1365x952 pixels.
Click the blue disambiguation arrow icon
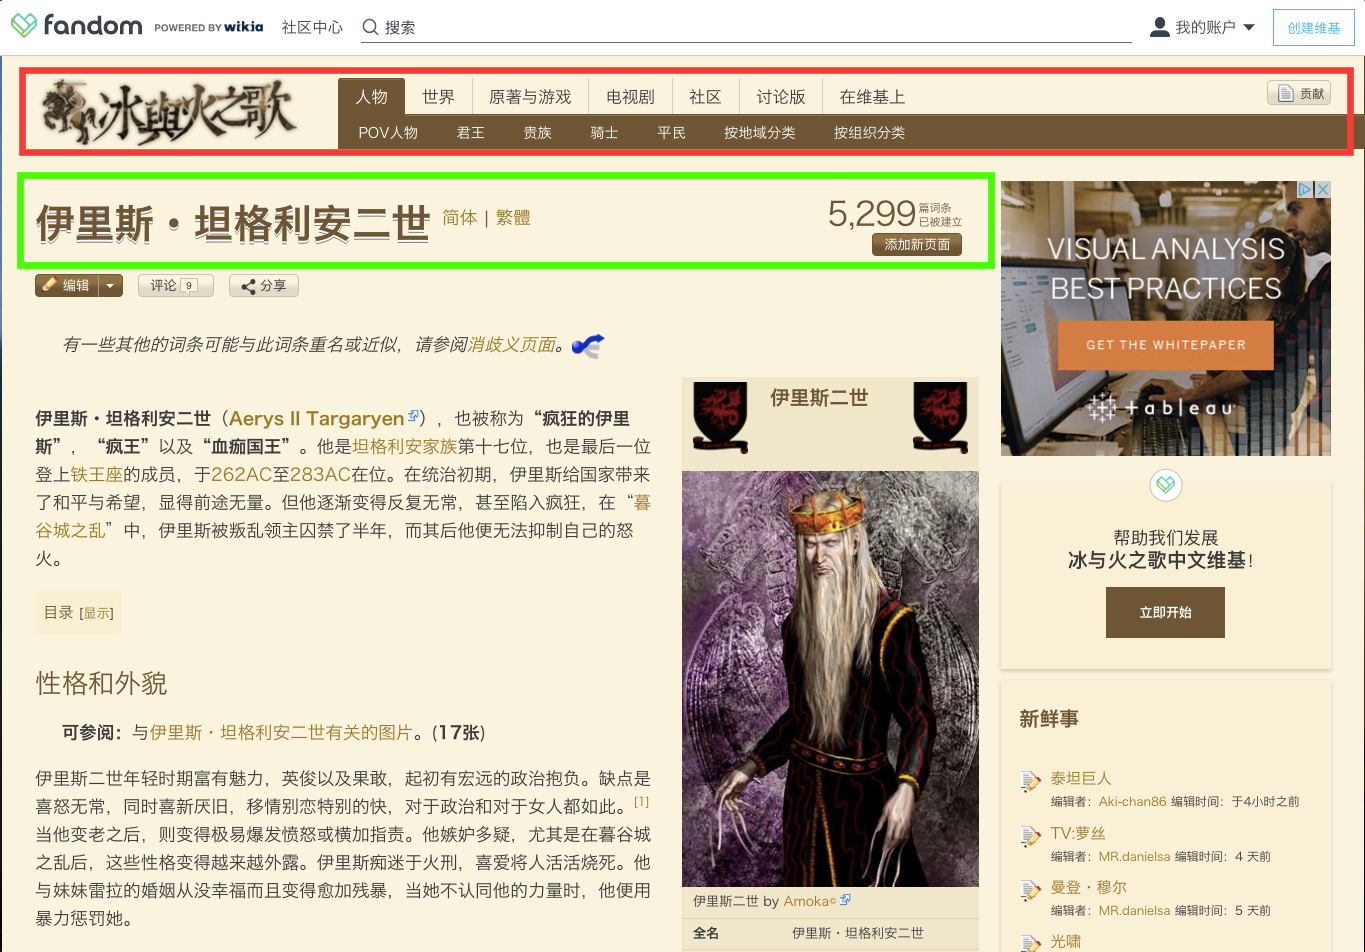pyautogui.click(x=588, y=346)
